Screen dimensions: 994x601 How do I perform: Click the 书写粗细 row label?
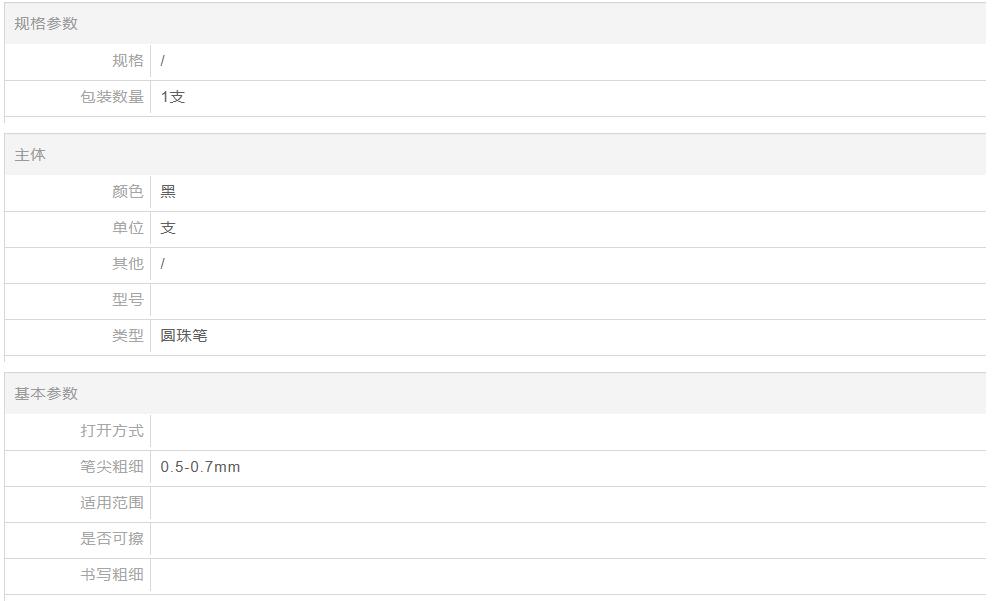click(112, 575)
